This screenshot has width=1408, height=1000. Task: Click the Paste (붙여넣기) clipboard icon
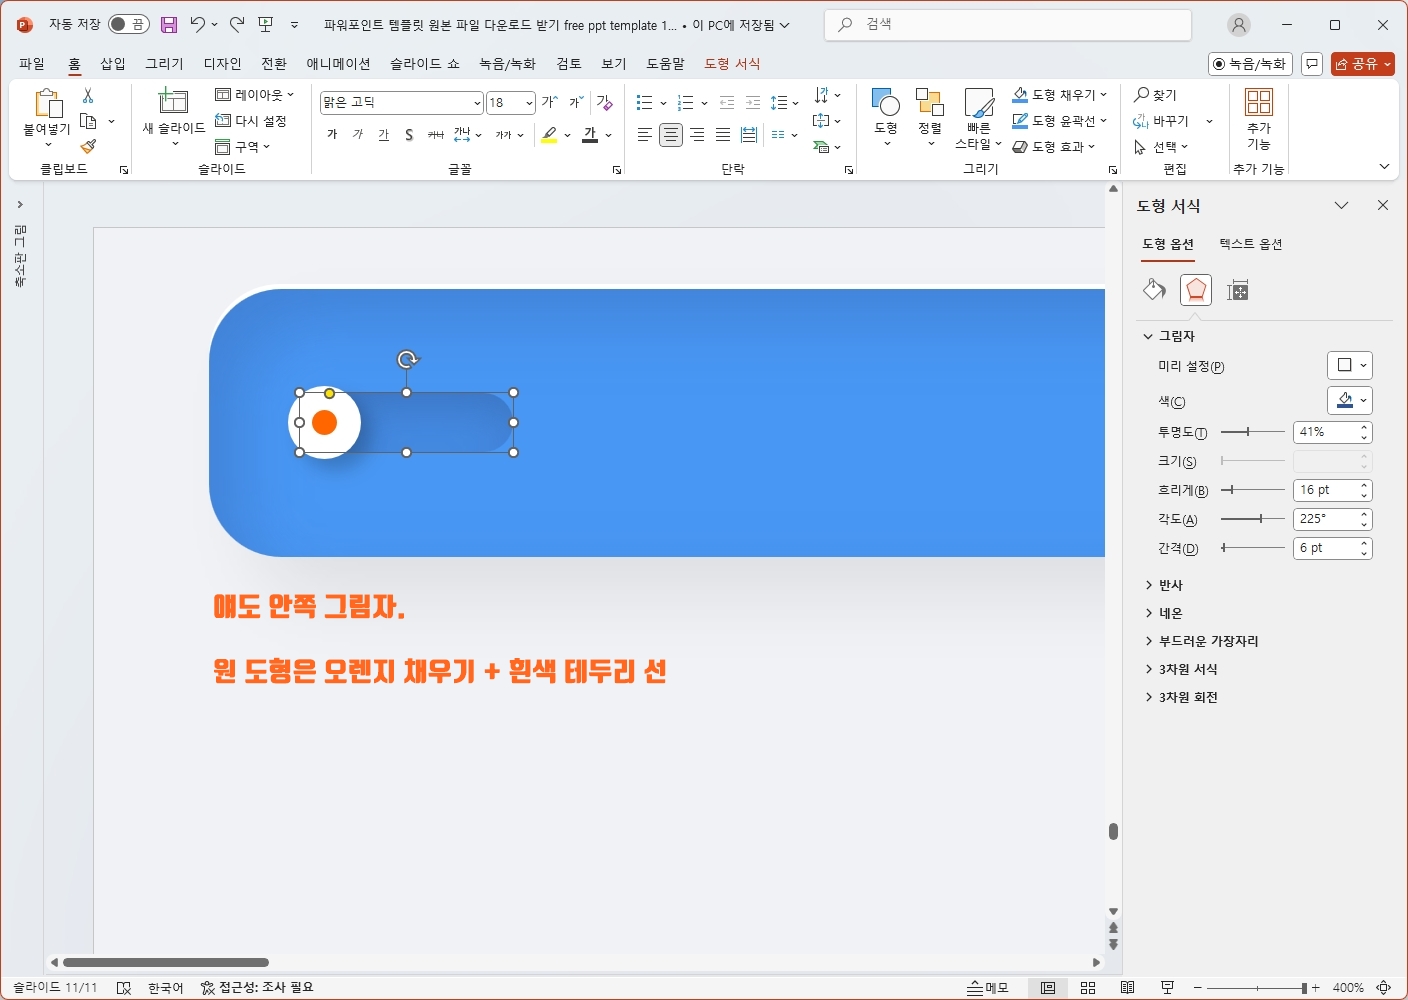pos(47,103)
